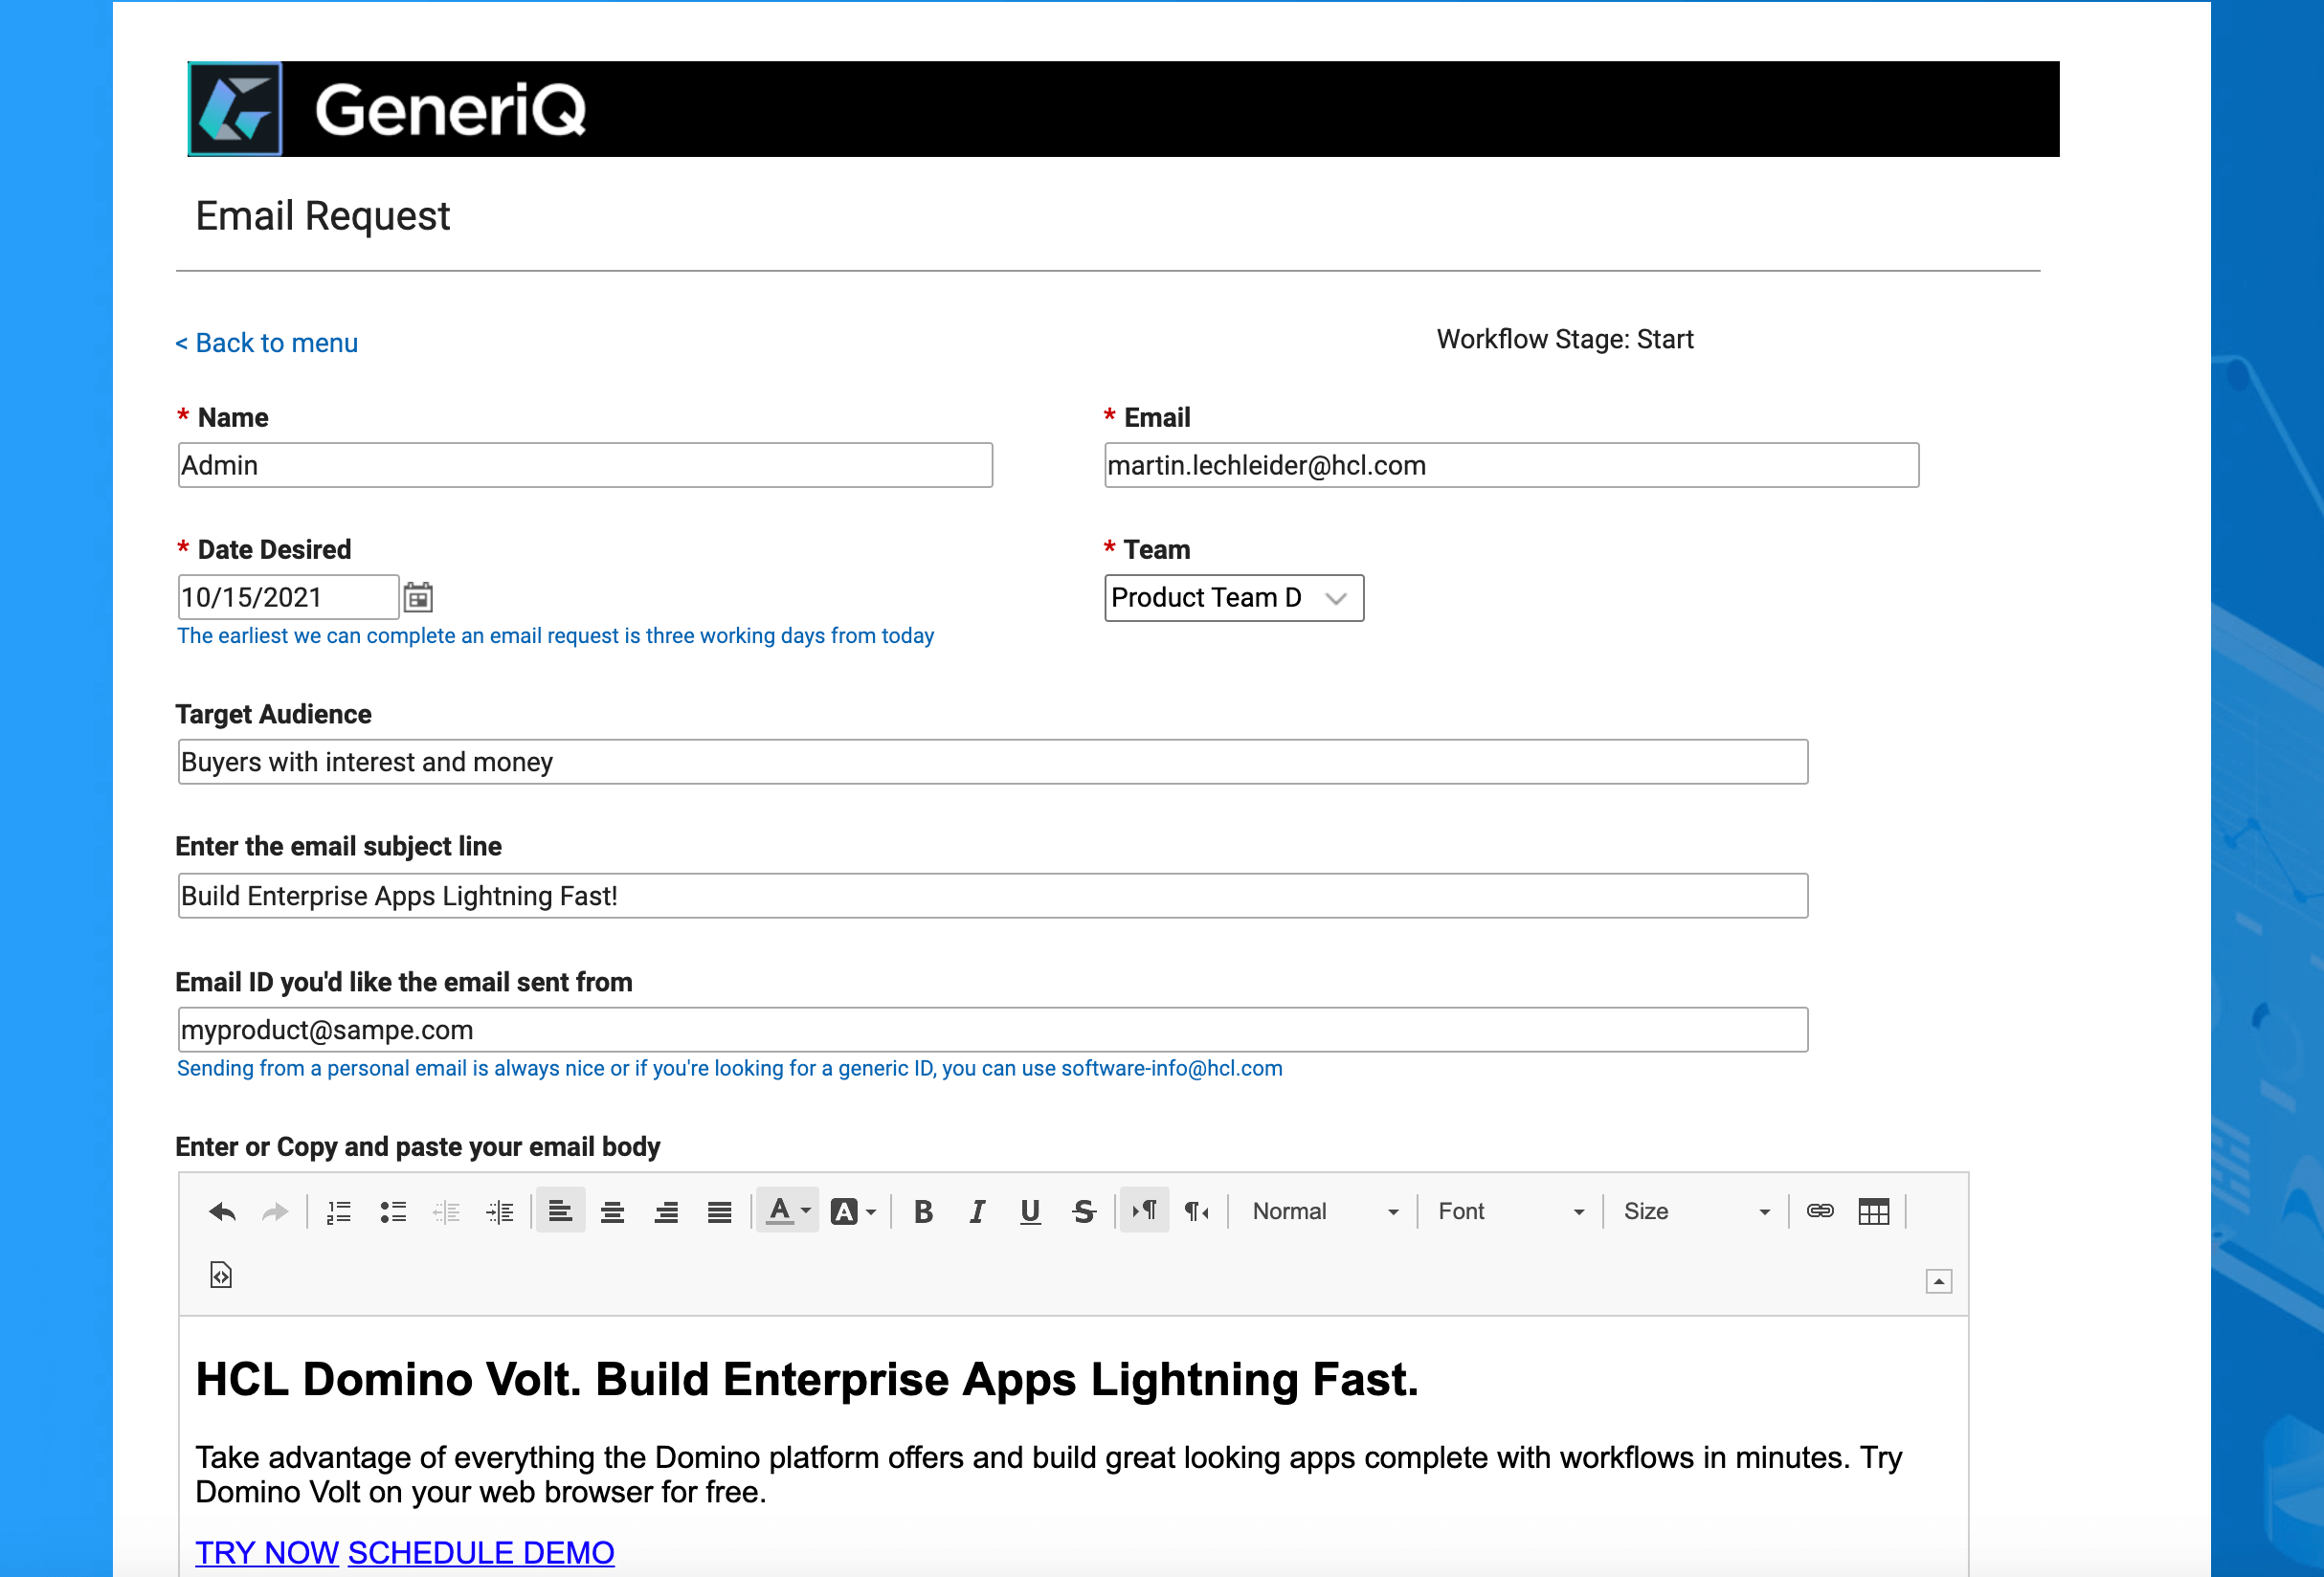Insert a hyperlink with the link icon

(1820, 1212)
